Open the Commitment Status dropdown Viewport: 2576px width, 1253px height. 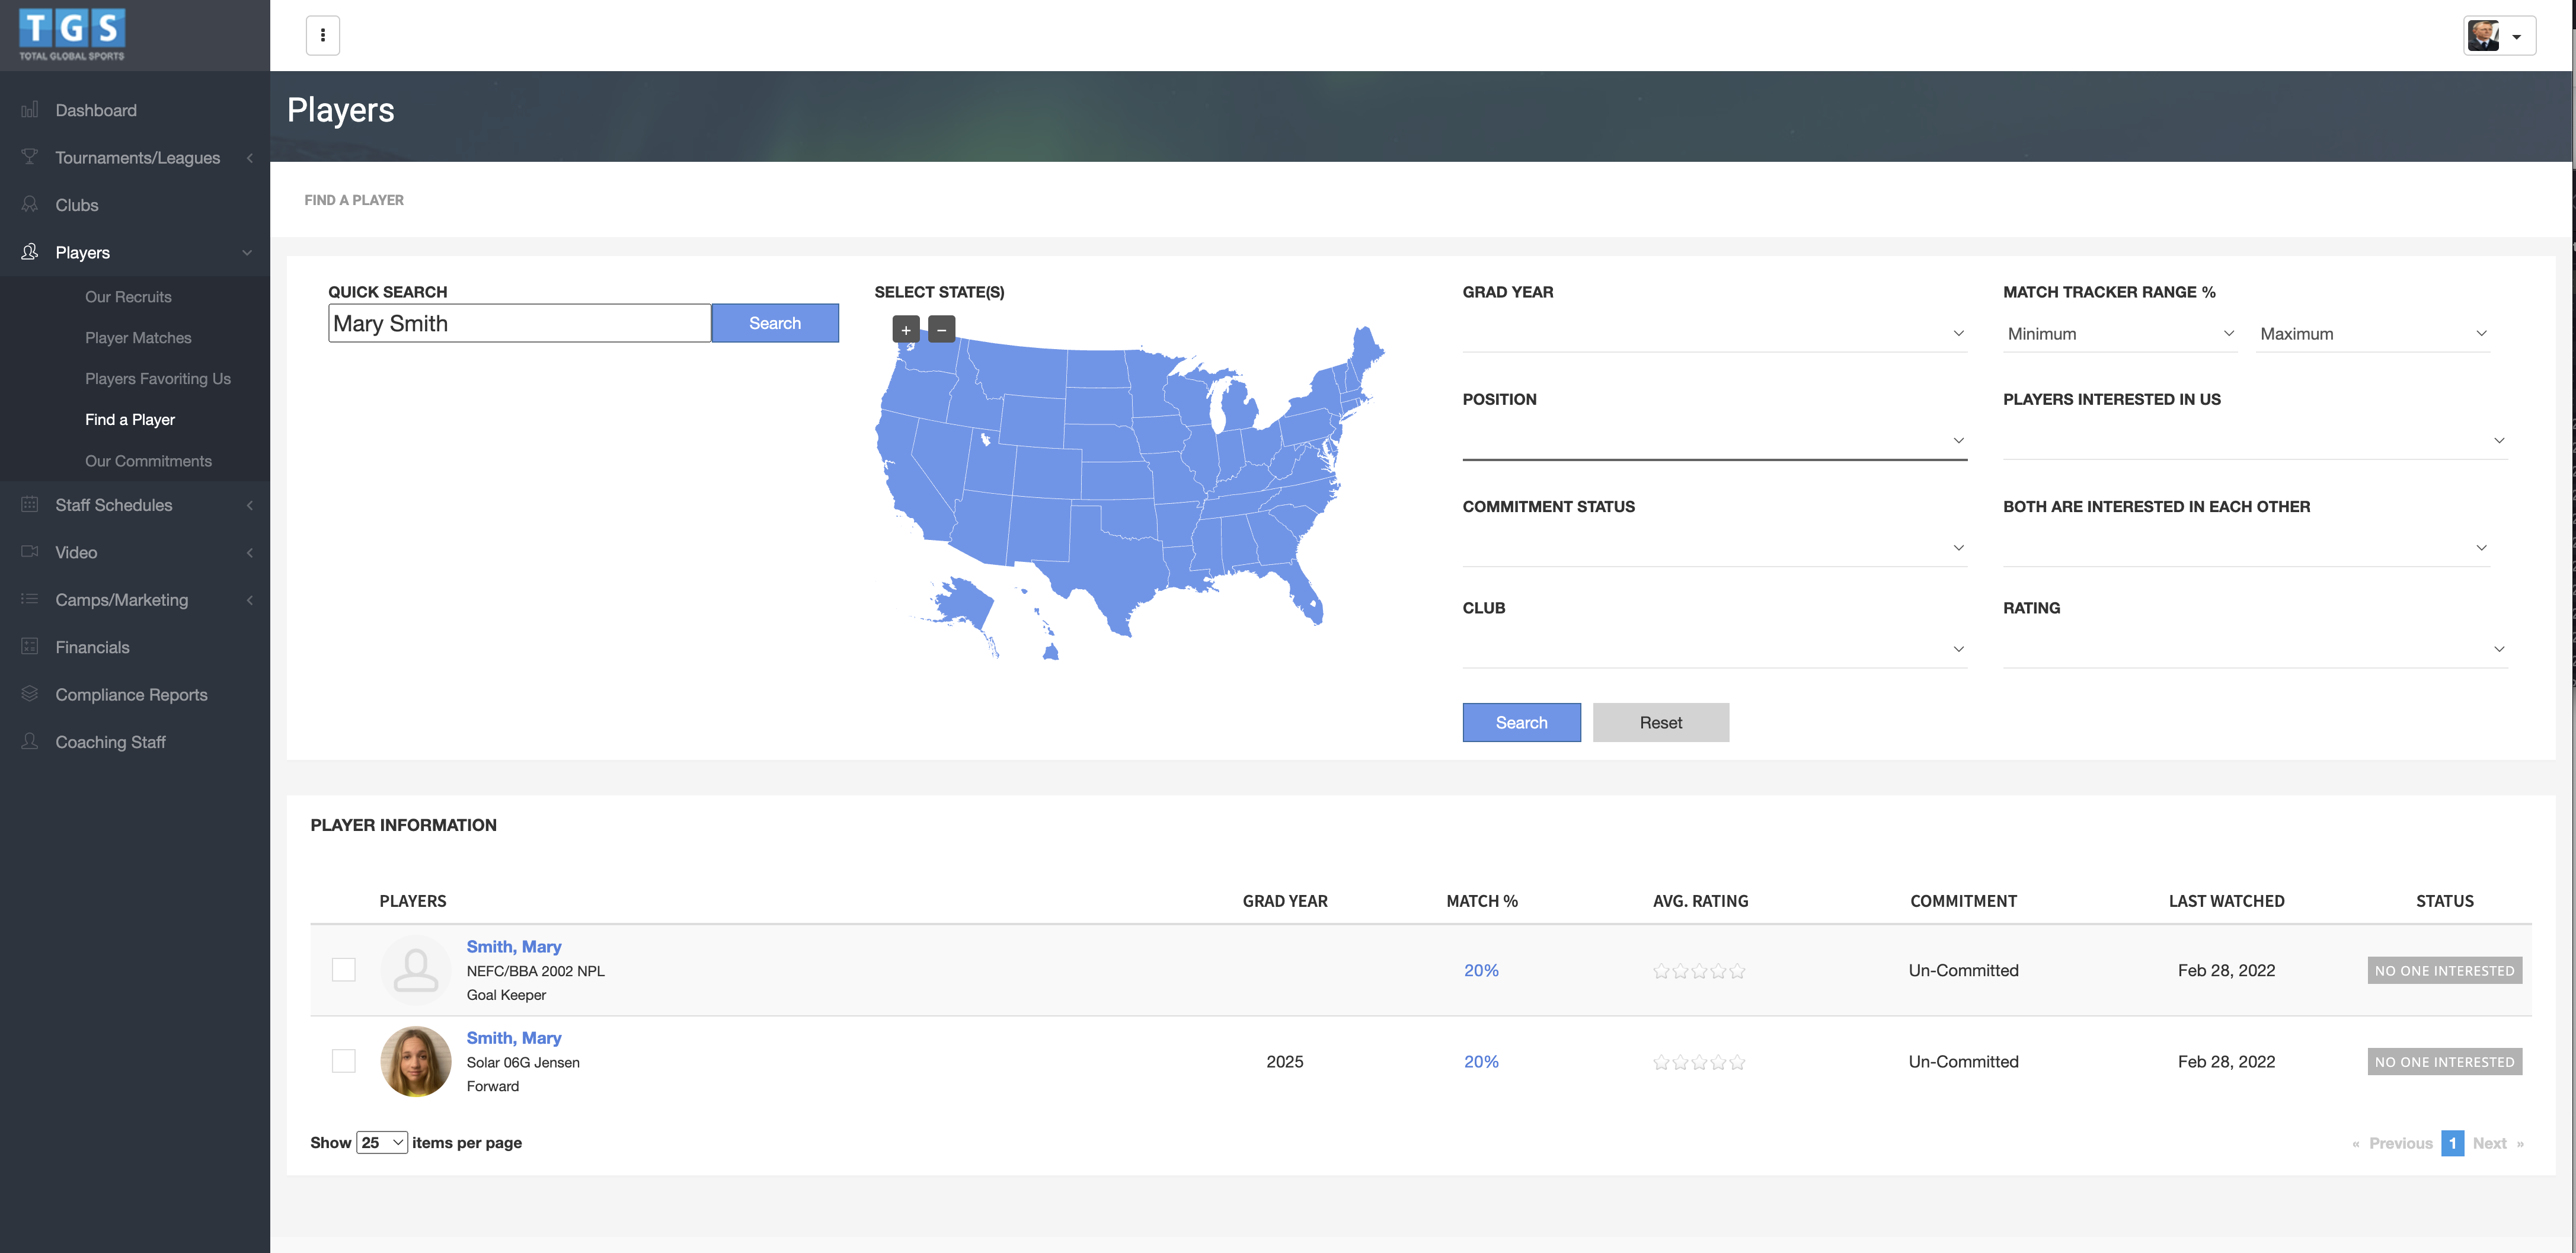pyautogui.click(x=1713, y=547)
